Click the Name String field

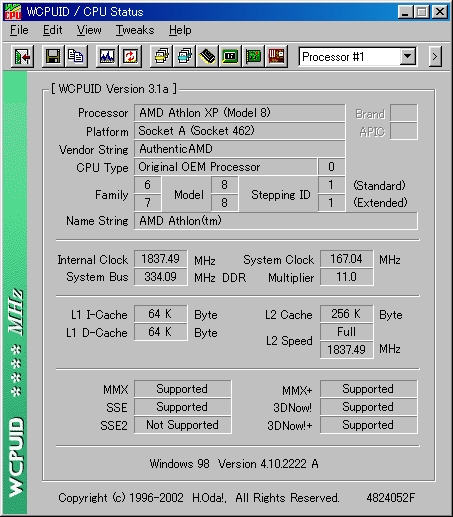[x=276, y=221]
